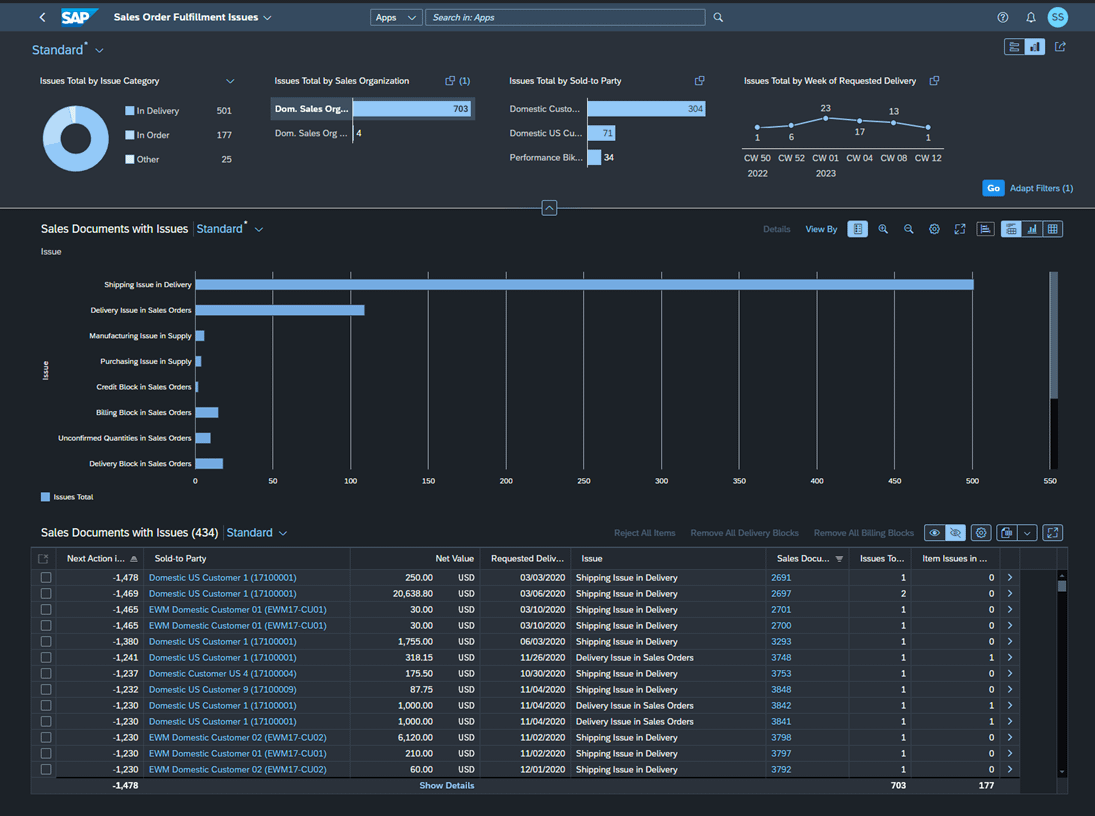Click the share icon in page header
This screenshot has width=1095, height=816.
1060,47
